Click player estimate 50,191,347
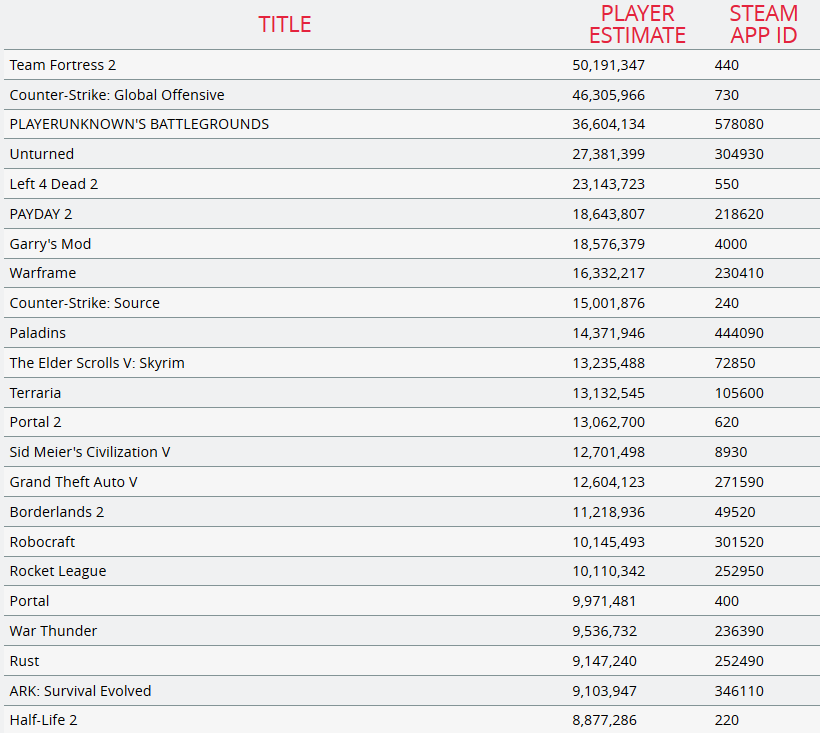 [x=608, y=65]
